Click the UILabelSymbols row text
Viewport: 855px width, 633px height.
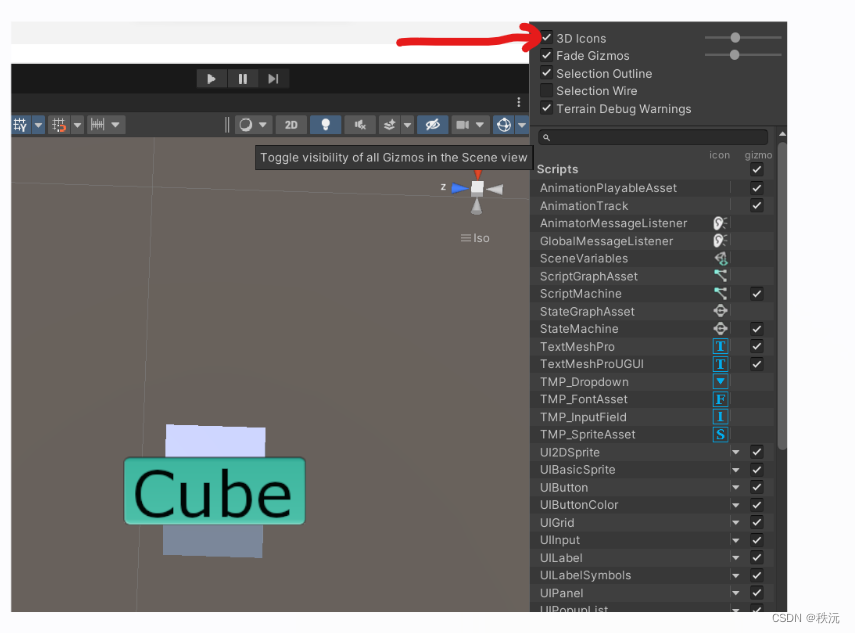click(x=585, y=575)
